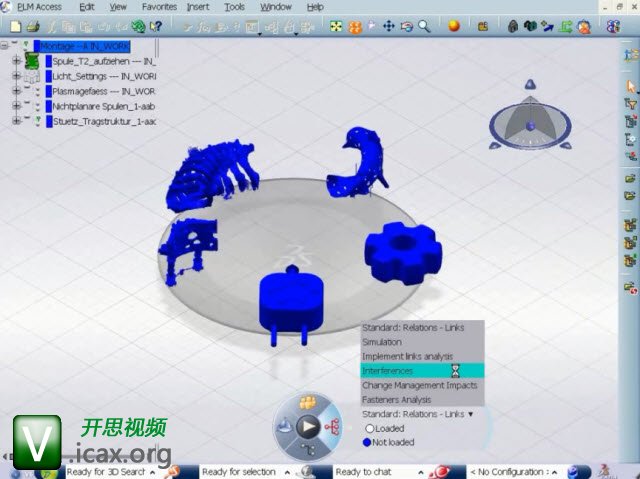The height and width of the screenshot is (479, 640).
Task: Select the Montage tree item
Action: [84, 46]
